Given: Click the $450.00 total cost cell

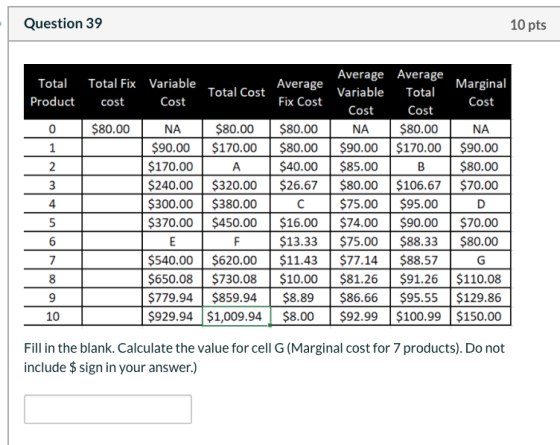Looking at the screenshot, I should pyautogui.click(x=236, y=222).
